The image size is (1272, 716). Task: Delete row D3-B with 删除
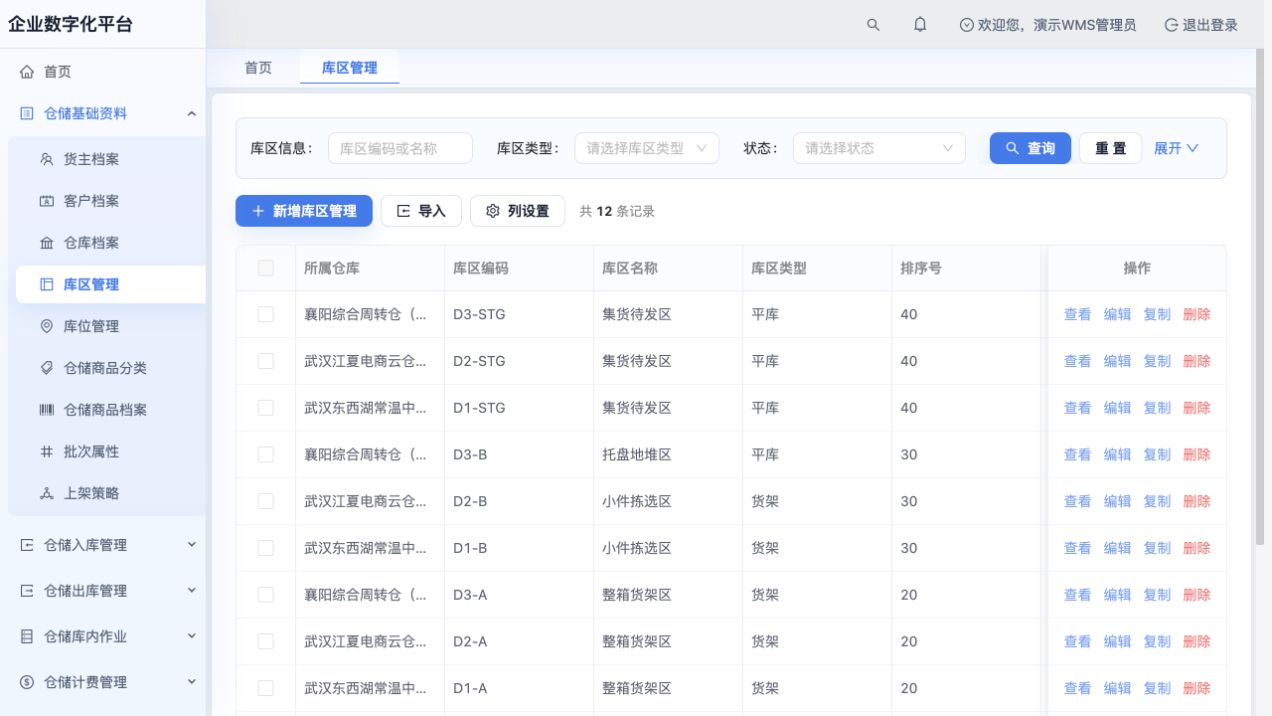[x=1196, y=454]
